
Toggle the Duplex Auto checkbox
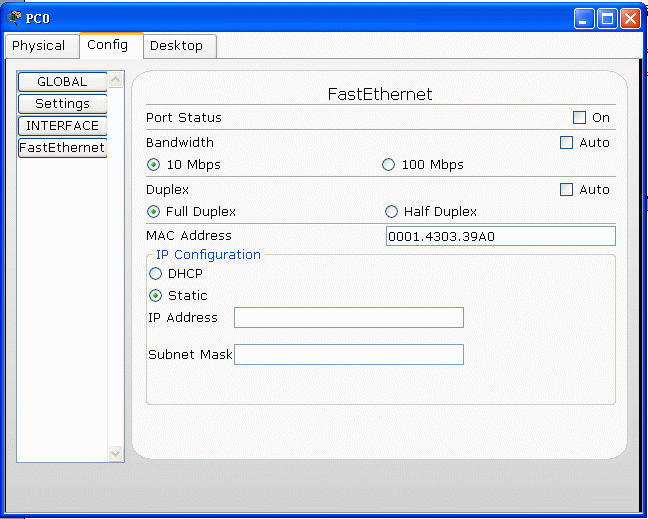[567, 190]
